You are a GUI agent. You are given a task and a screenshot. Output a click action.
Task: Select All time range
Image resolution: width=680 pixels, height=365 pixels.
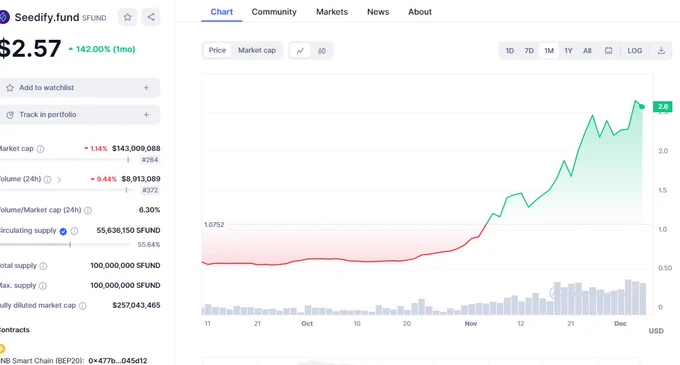point(587,51)
